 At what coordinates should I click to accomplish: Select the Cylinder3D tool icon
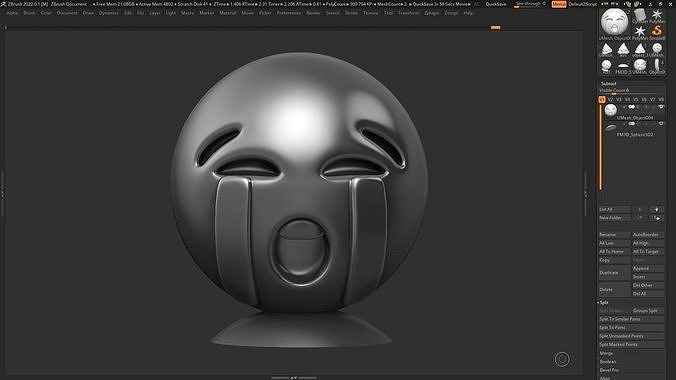coord(640,15)
